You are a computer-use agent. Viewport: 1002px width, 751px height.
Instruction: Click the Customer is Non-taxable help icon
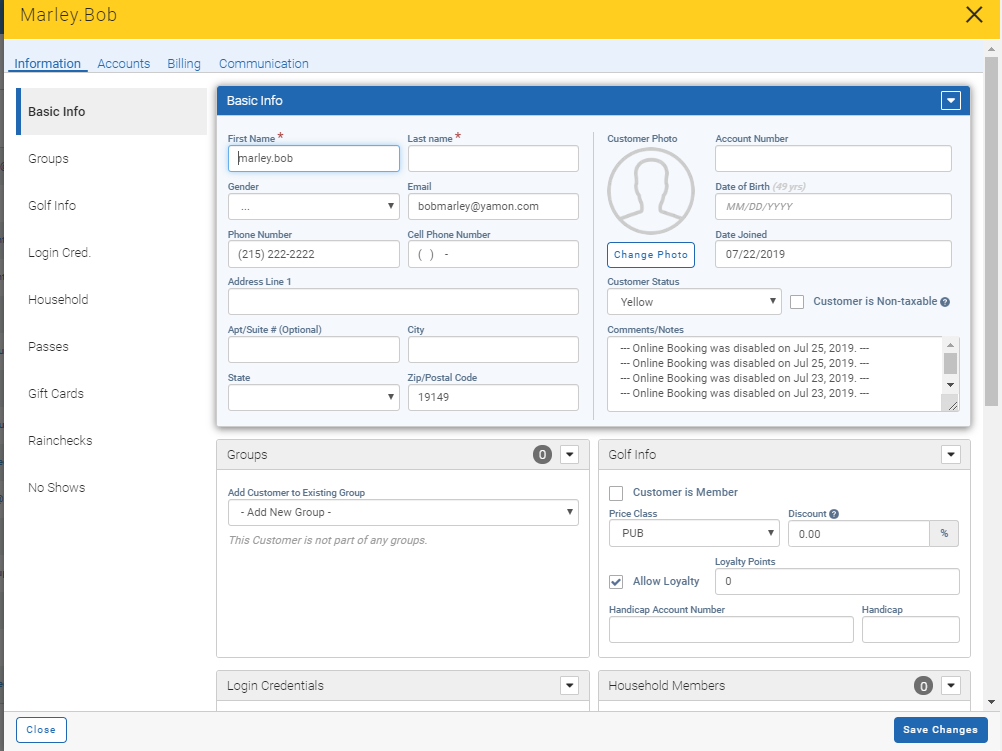click(x=945, y=302)
